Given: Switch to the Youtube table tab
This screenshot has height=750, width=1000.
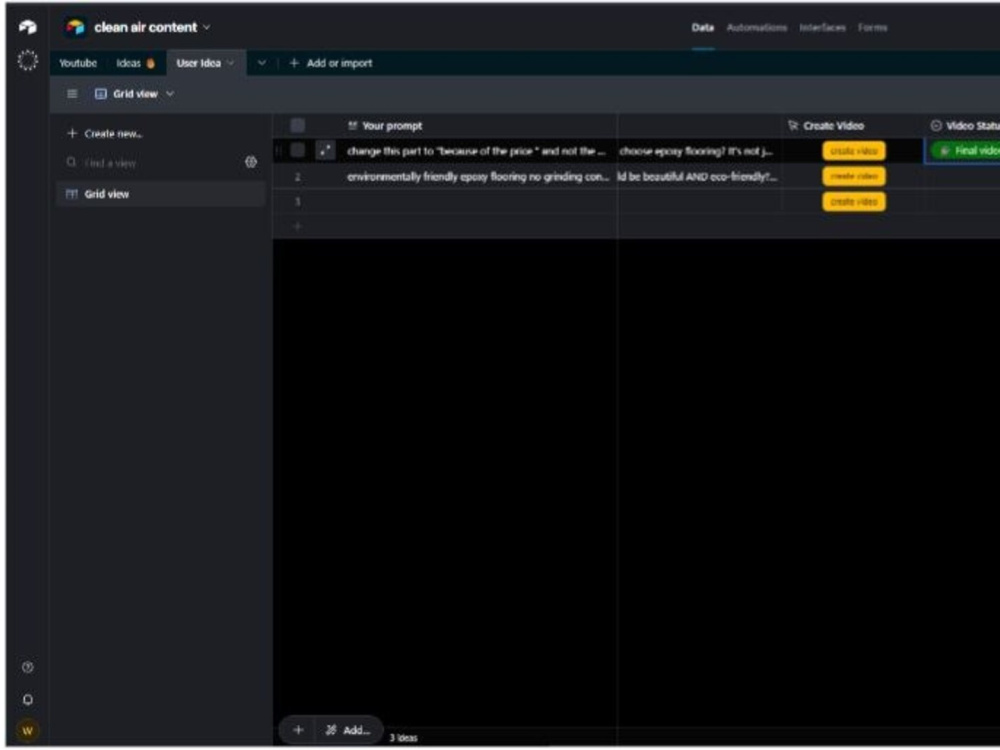Looking at the screenshot, I should [78, 62].
